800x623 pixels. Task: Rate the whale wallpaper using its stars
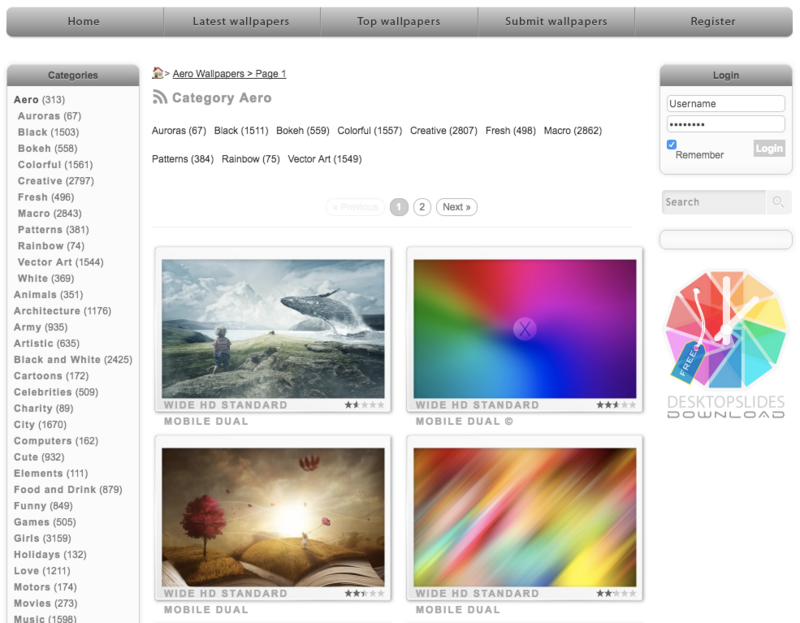(x=364, y=405)
